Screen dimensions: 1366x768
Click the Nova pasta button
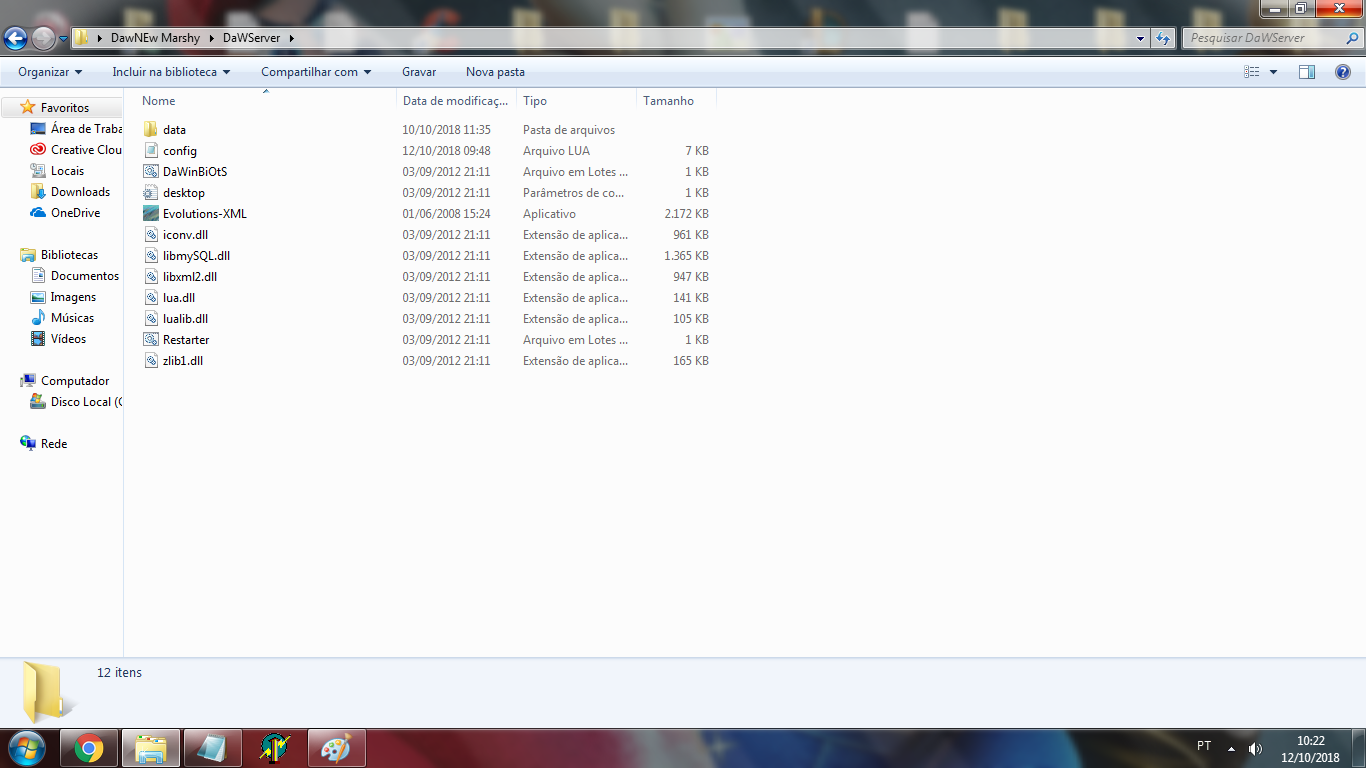pyautogui.click(x=495, y=72)
